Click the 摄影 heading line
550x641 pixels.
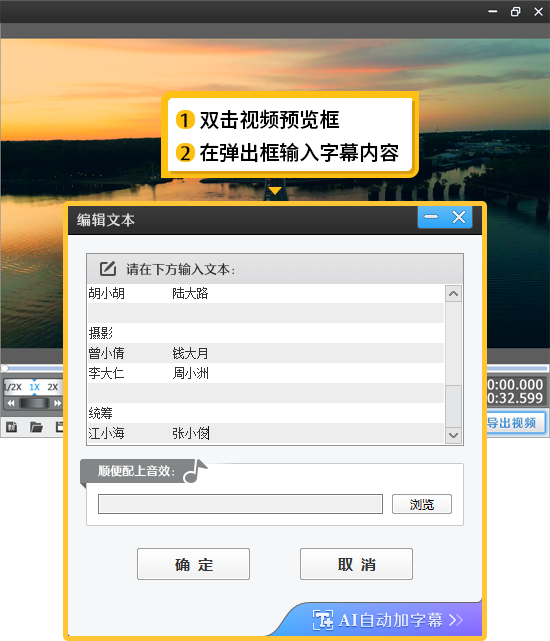pyautogui.click(x=266, y=333)
